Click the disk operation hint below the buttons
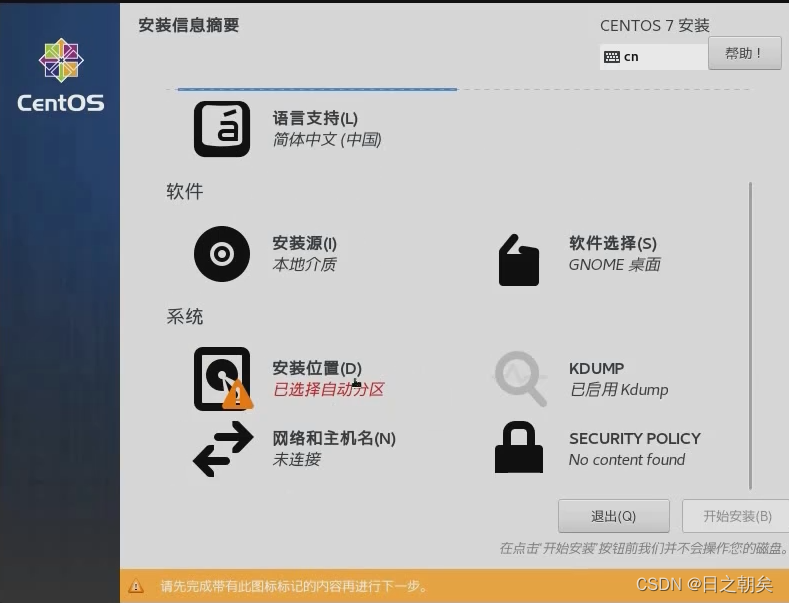This screenshot has width=789, height=603. [x=643, y=548]
